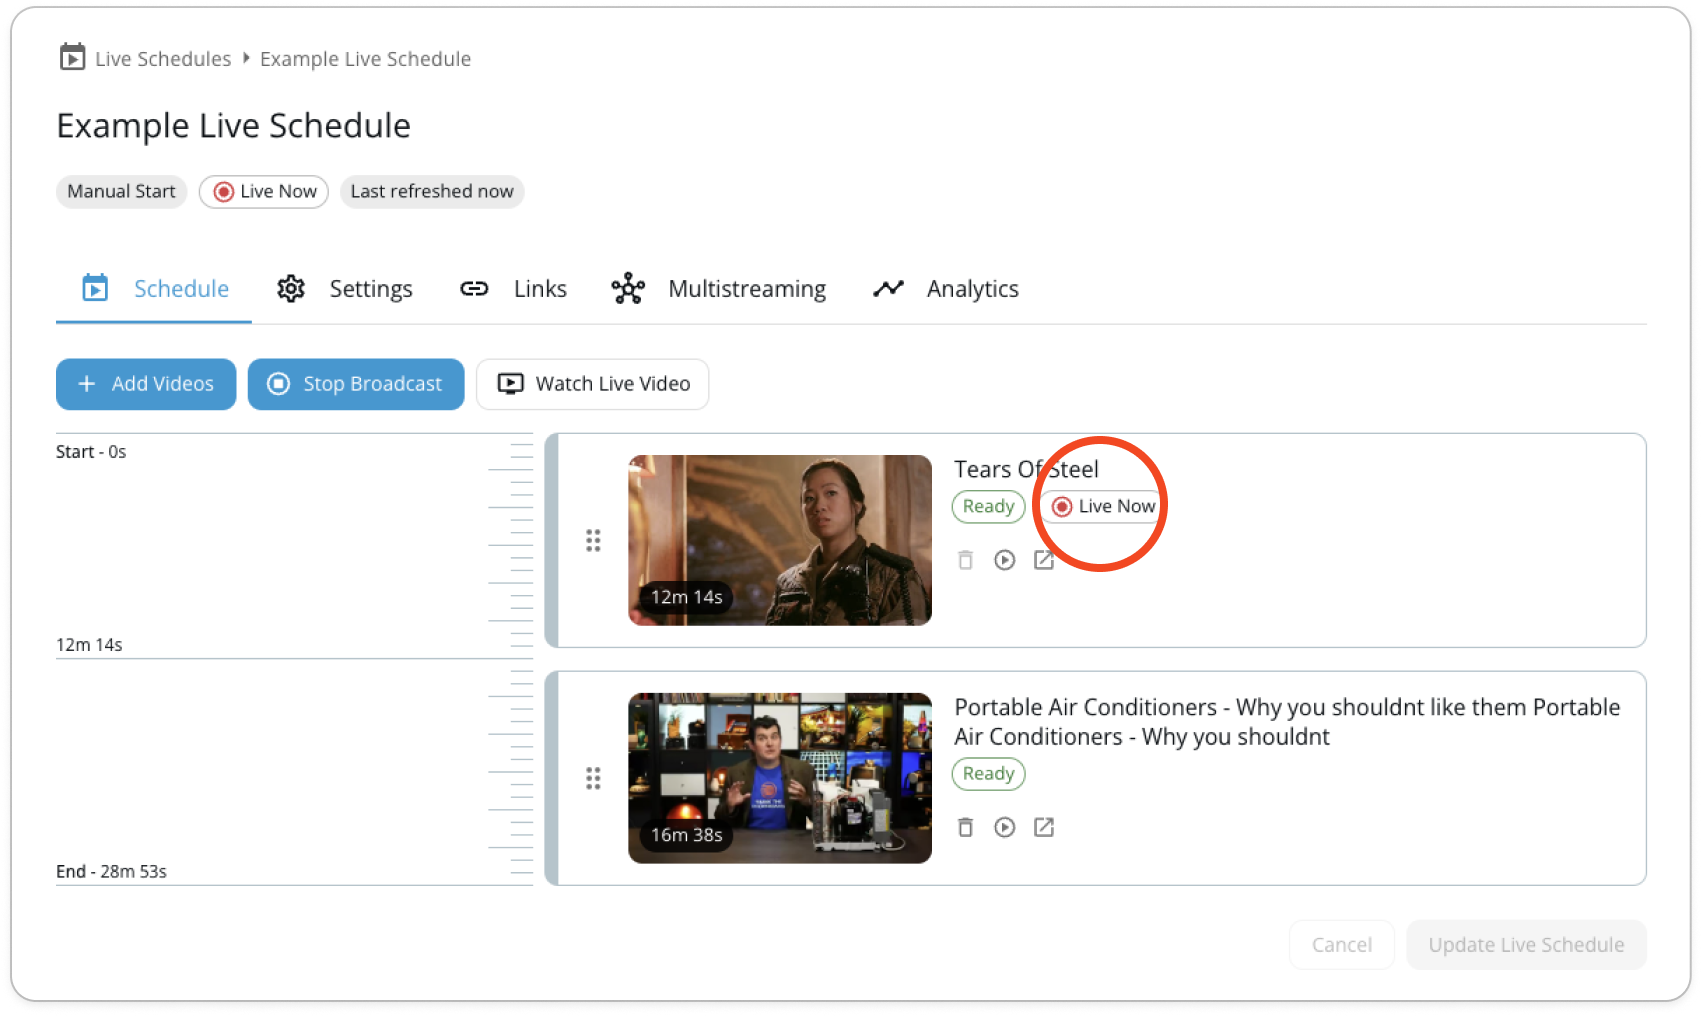Click the Schedule tab calendar icon
The image size is (1702, 1016).
pos(95,288)
